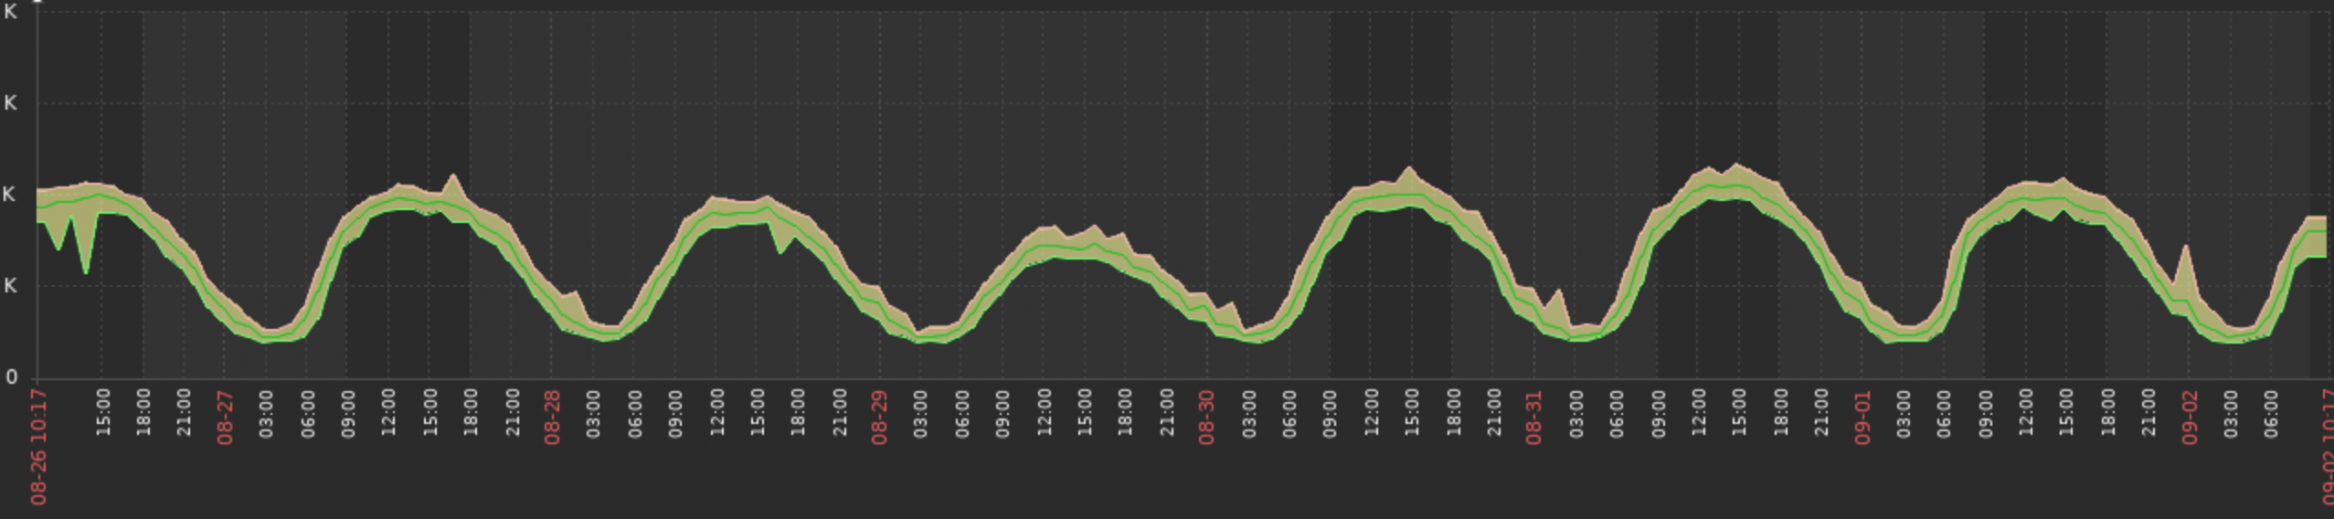Viewport: 2334px width, 519px height.
Task: Click the 06:00 tick label of day 08-28
Action: pyautogui.click(x=634, y=413)
